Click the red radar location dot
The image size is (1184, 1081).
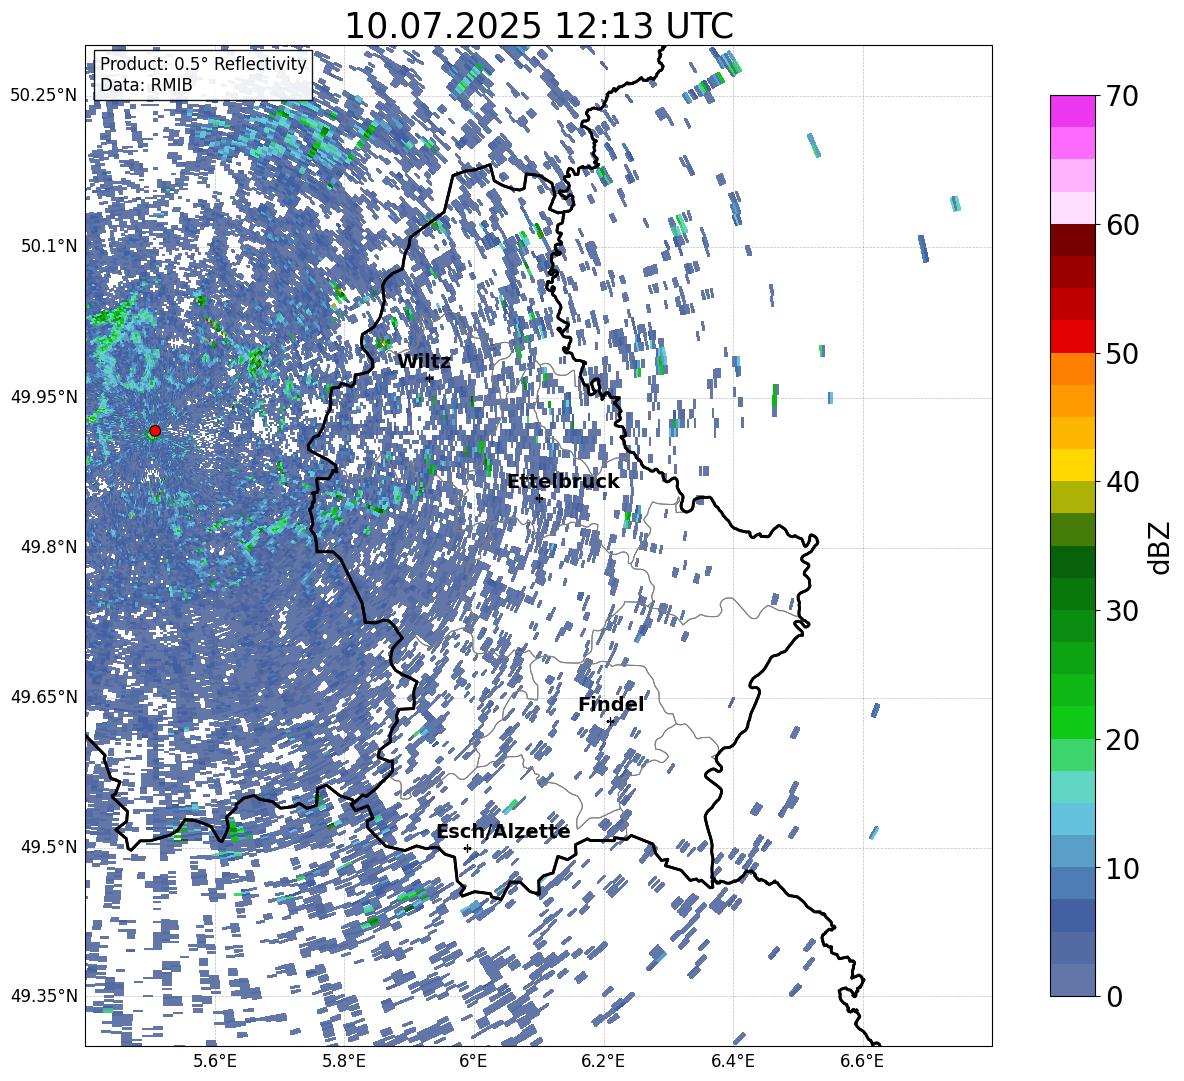click(155, 431)
